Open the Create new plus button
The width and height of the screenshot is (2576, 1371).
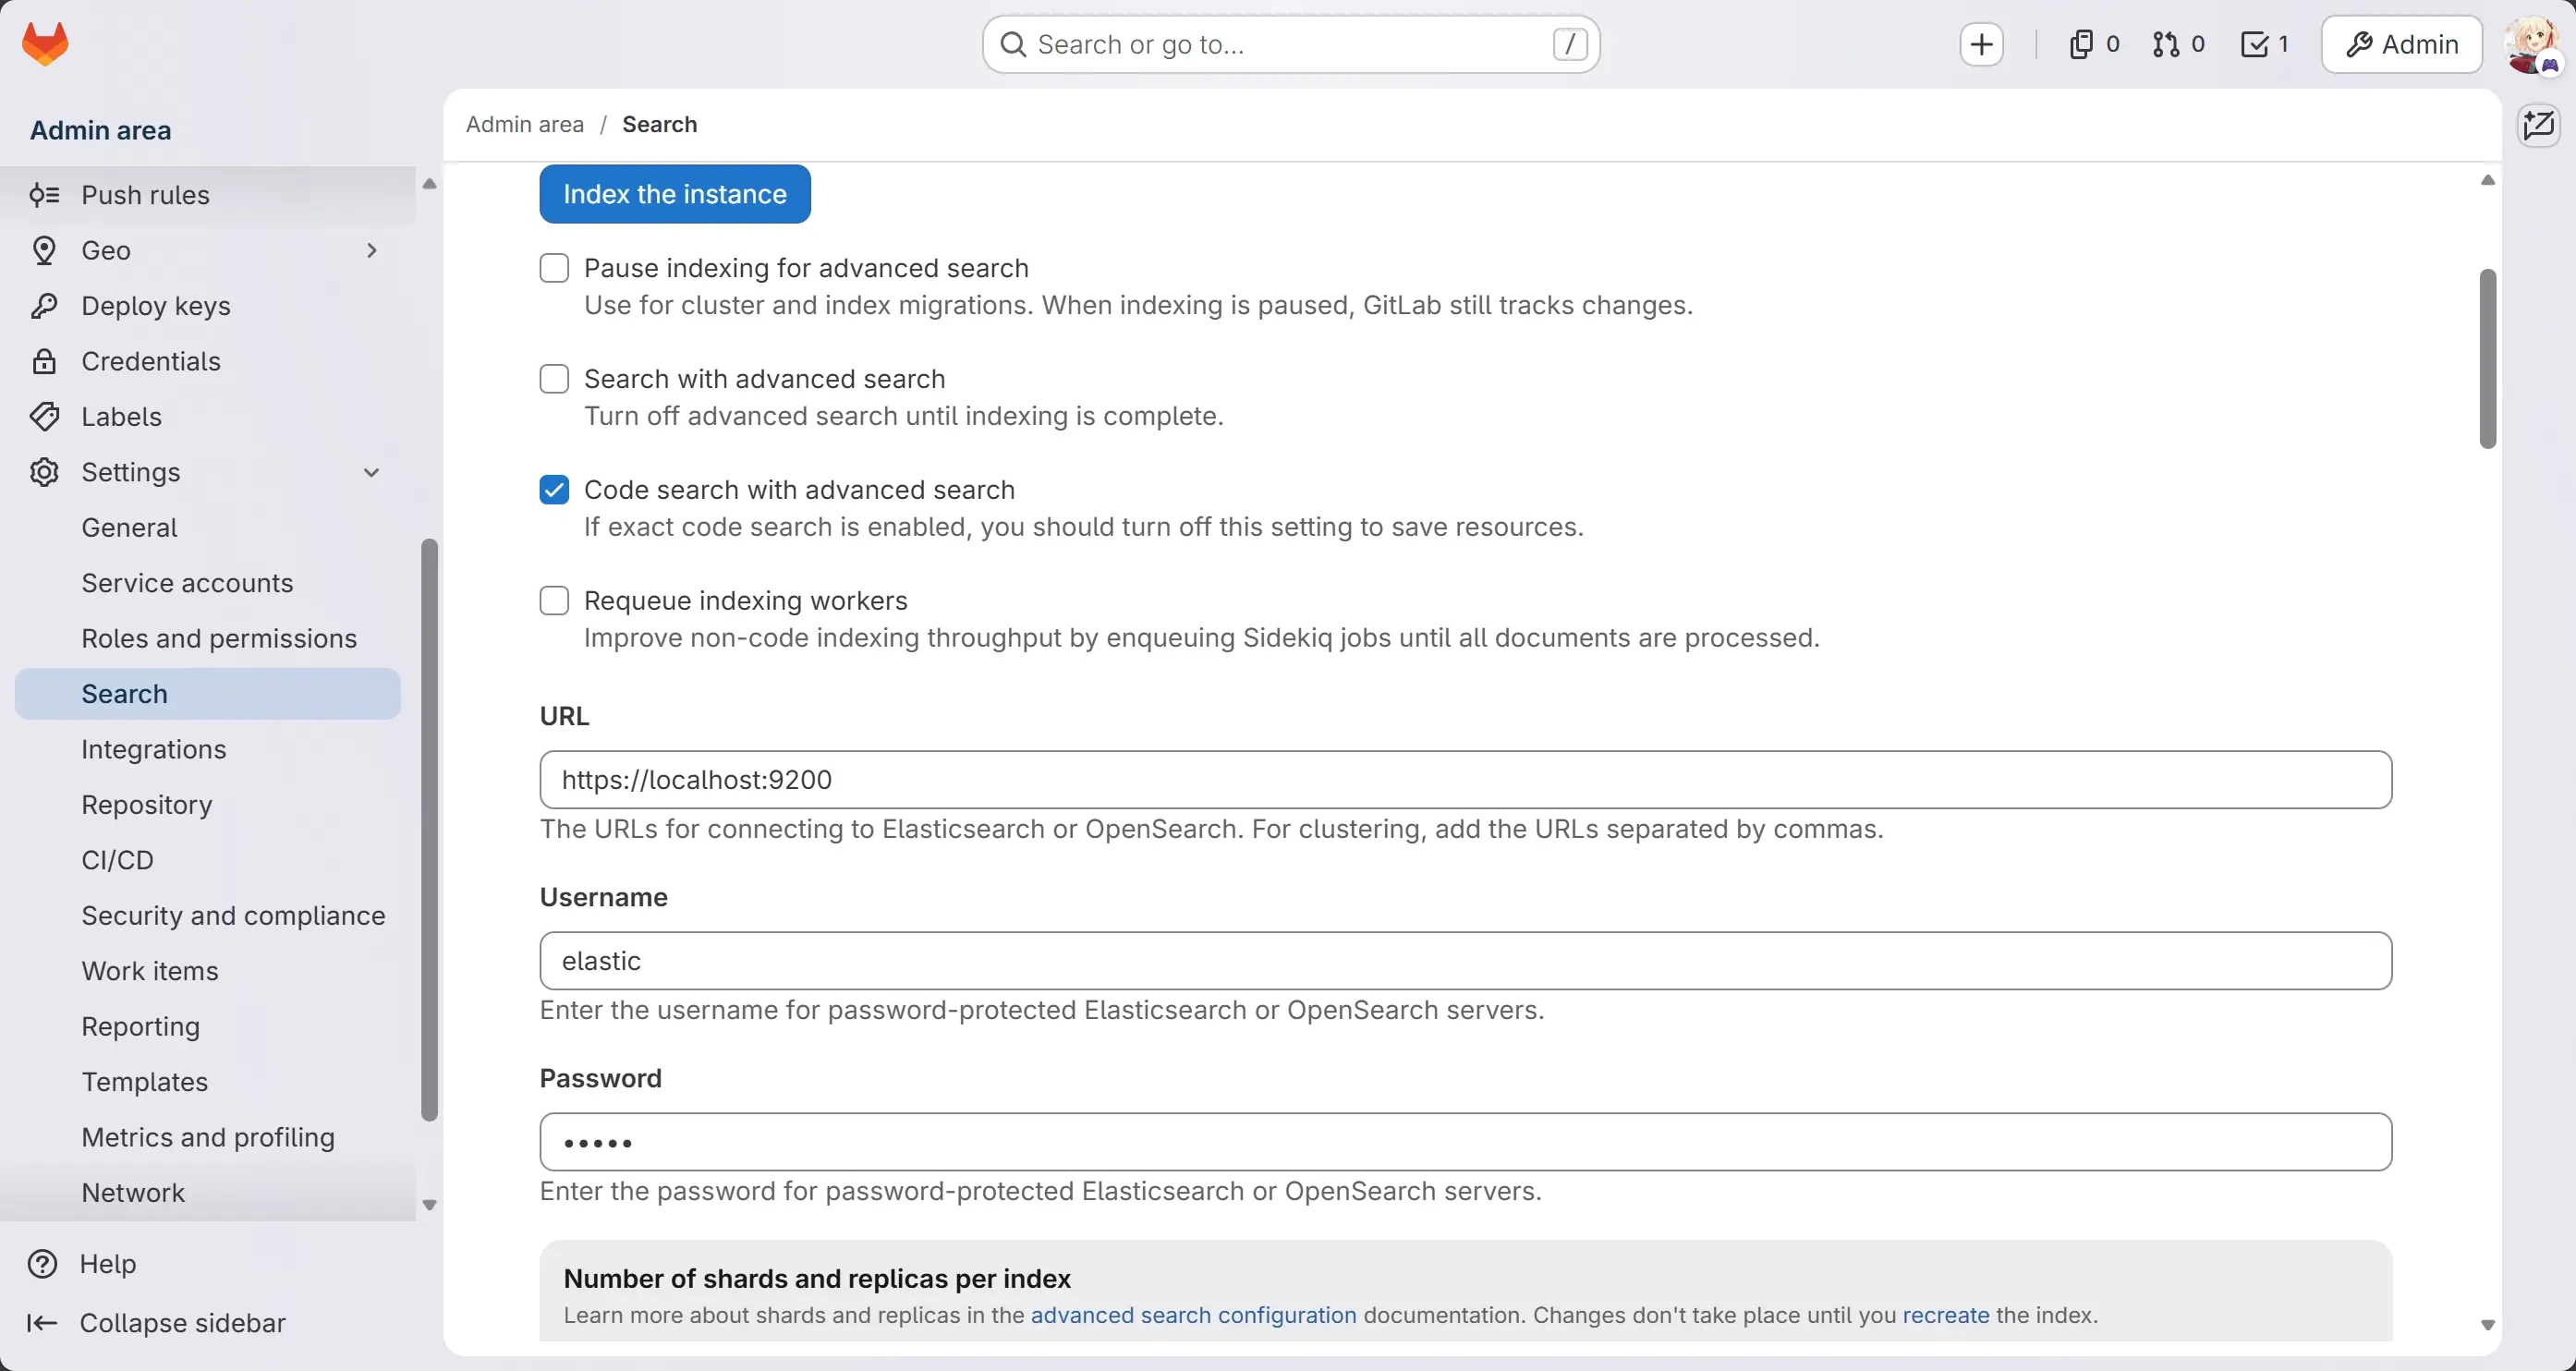point(1981,44)
